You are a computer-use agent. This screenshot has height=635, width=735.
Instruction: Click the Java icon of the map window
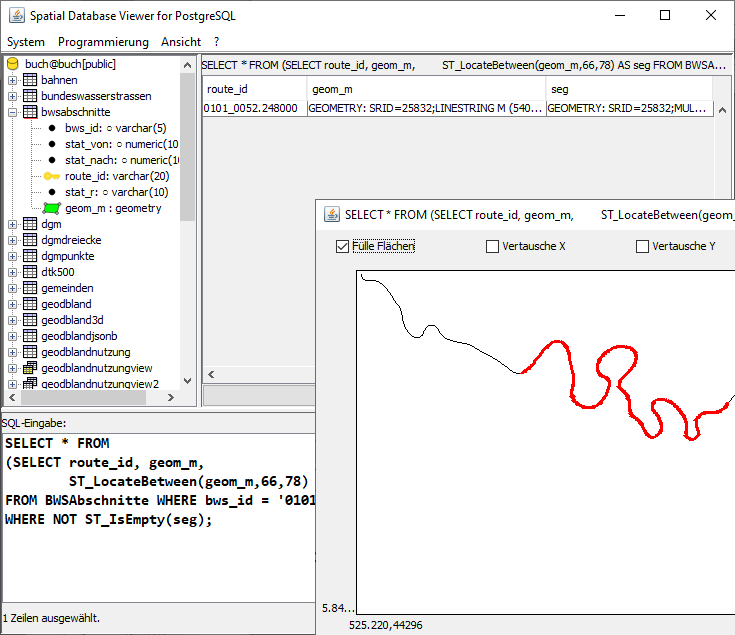click(x=332, y=215)
